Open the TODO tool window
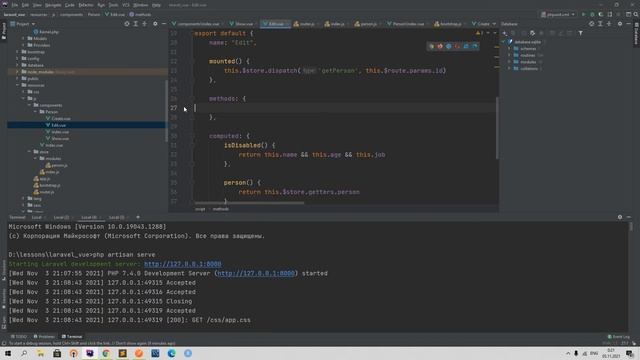Screen dimensions: 640x360 [x=19, y=337]
